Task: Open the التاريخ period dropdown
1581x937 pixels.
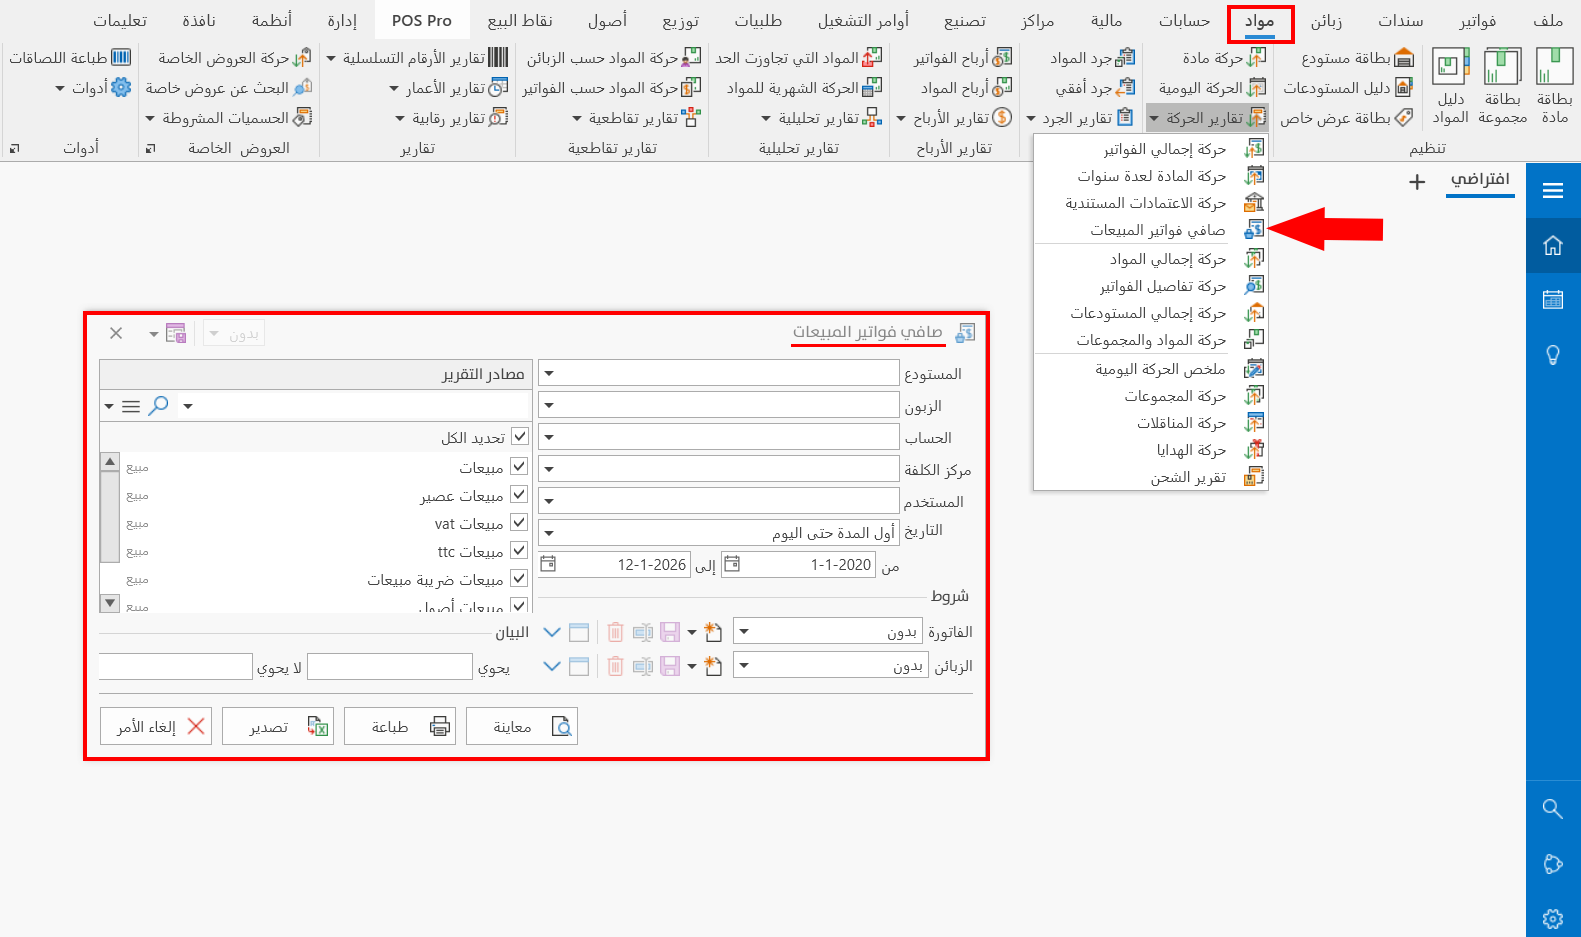Action: pyautogui.click(x=549, y=533)
